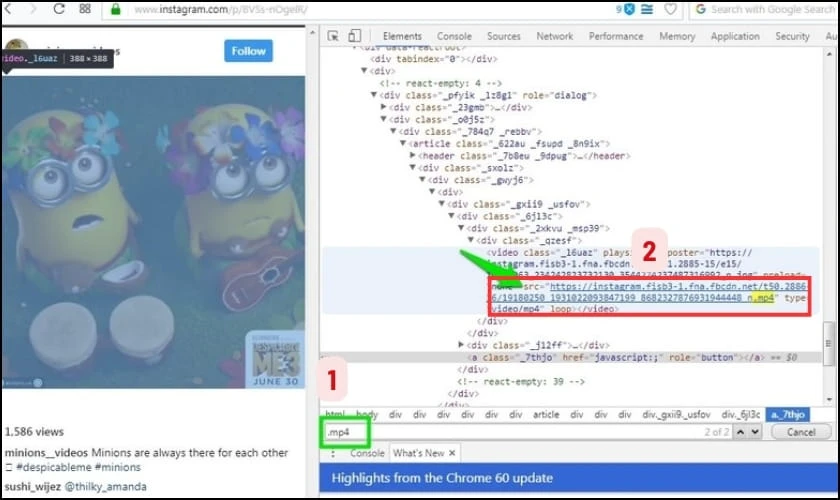Image resolution: width=840 pixels, height=500 pixels.
Task: Click the browser forward arrow
Action: point(33,9)
